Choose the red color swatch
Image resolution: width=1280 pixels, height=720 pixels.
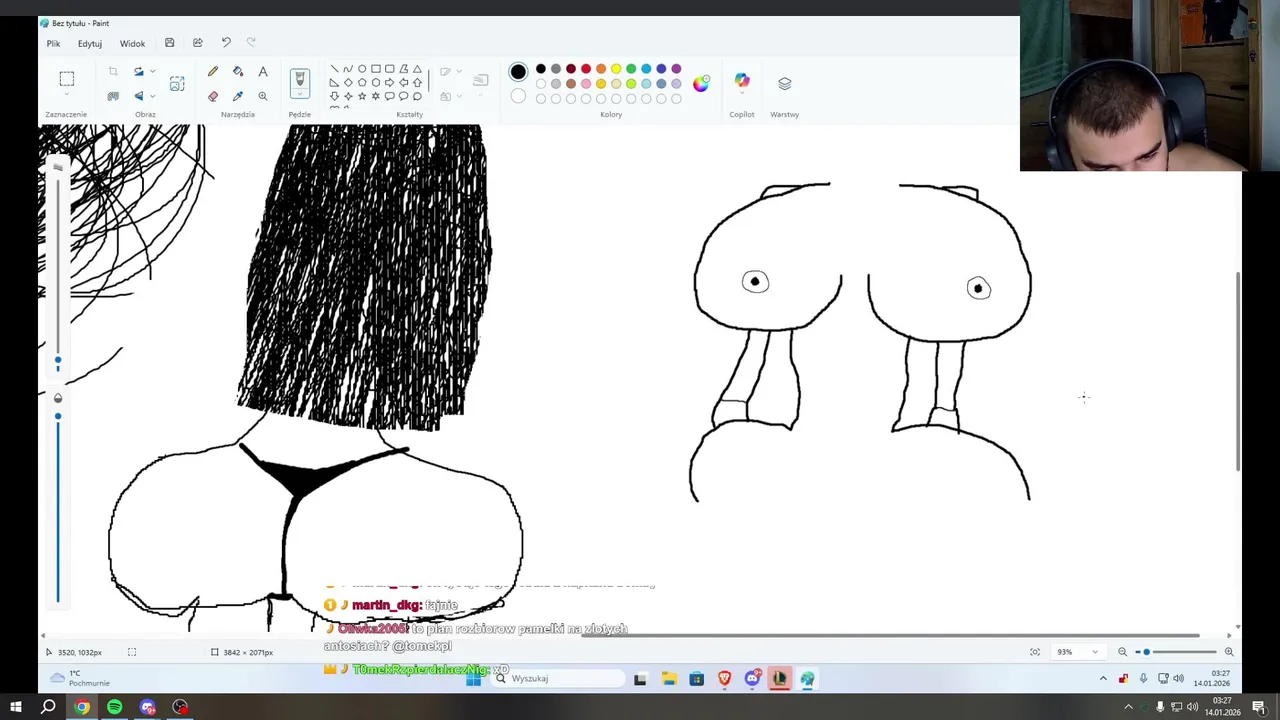(x=586, y=69)
